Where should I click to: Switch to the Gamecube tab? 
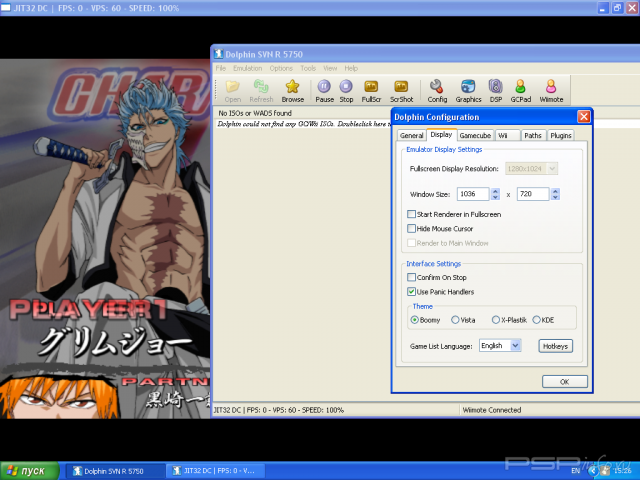click(x=475, y=135)
